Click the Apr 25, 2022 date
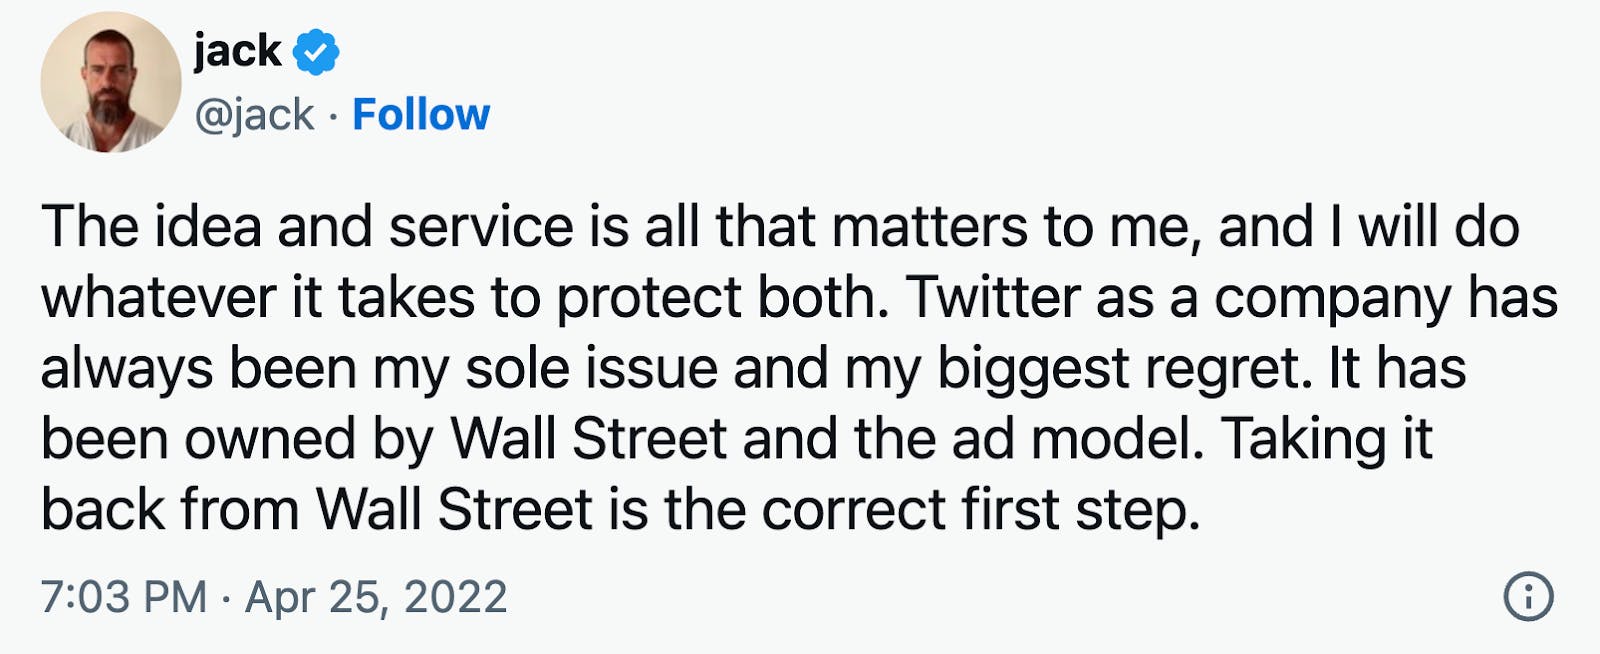 pyautogui.click(x=376, y=597)
